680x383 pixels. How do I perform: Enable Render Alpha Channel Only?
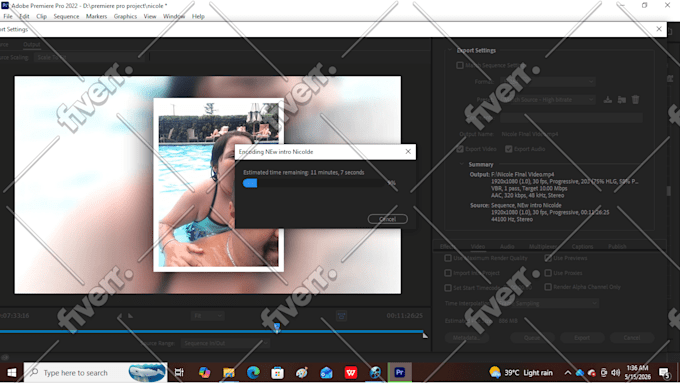[x=548, y=287]
